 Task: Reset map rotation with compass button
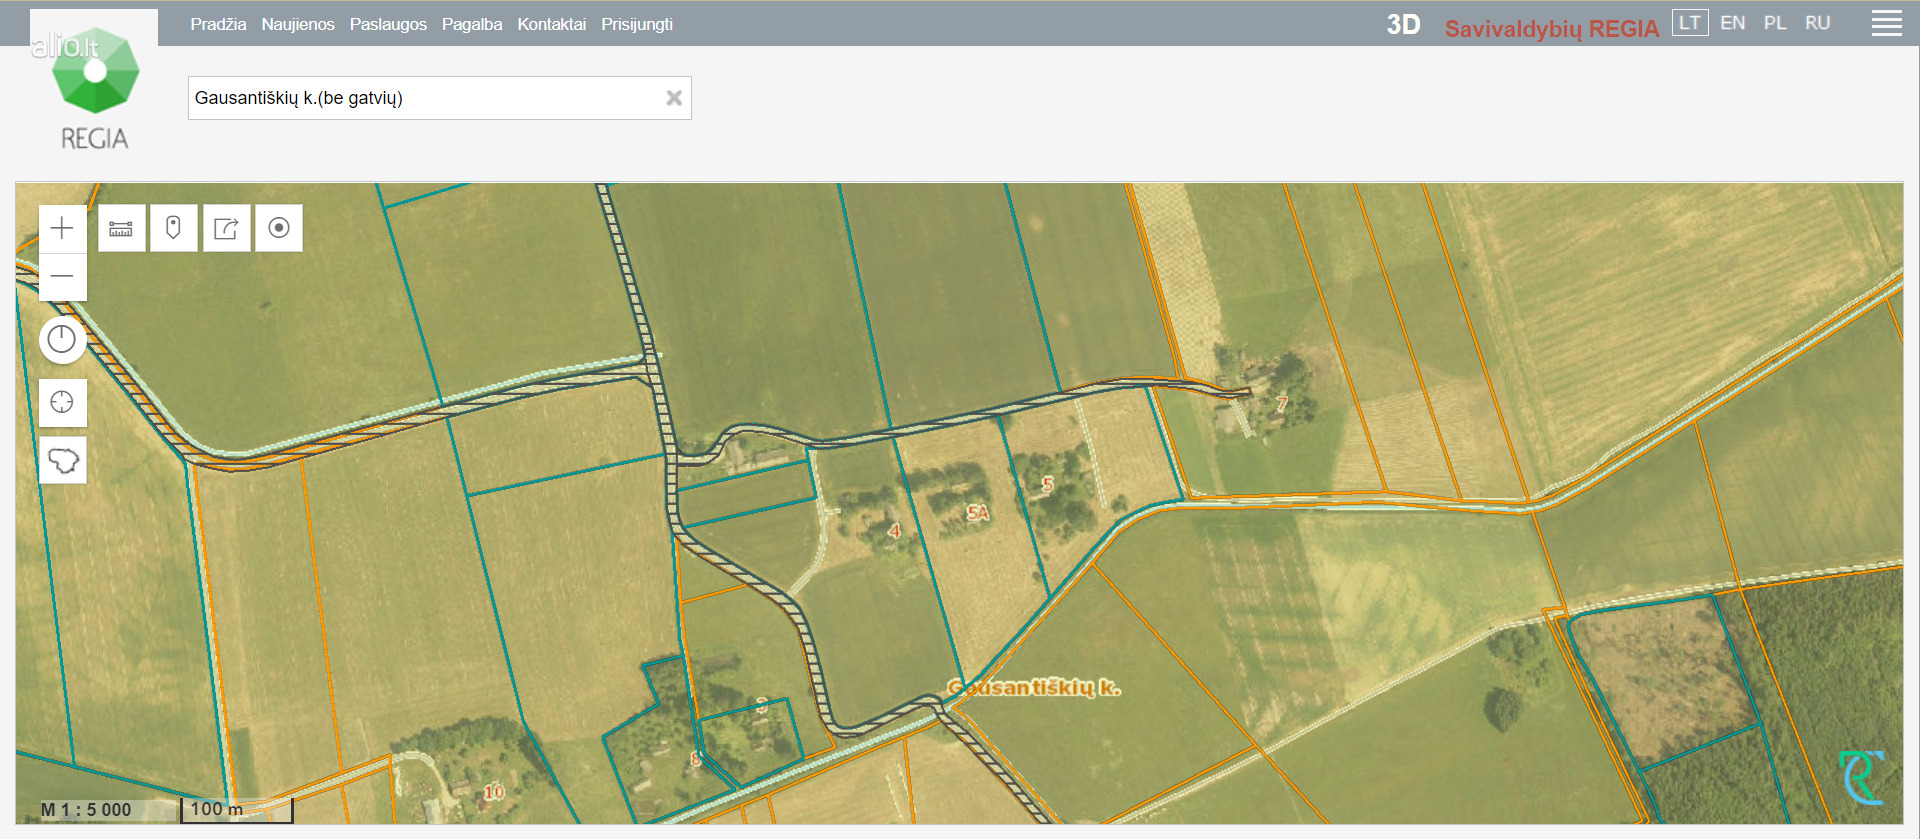[62, 340]
